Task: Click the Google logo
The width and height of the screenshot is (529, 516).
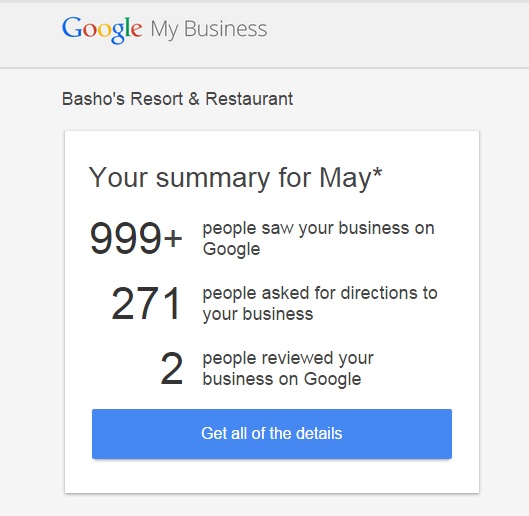Action: tap(102, 30)
